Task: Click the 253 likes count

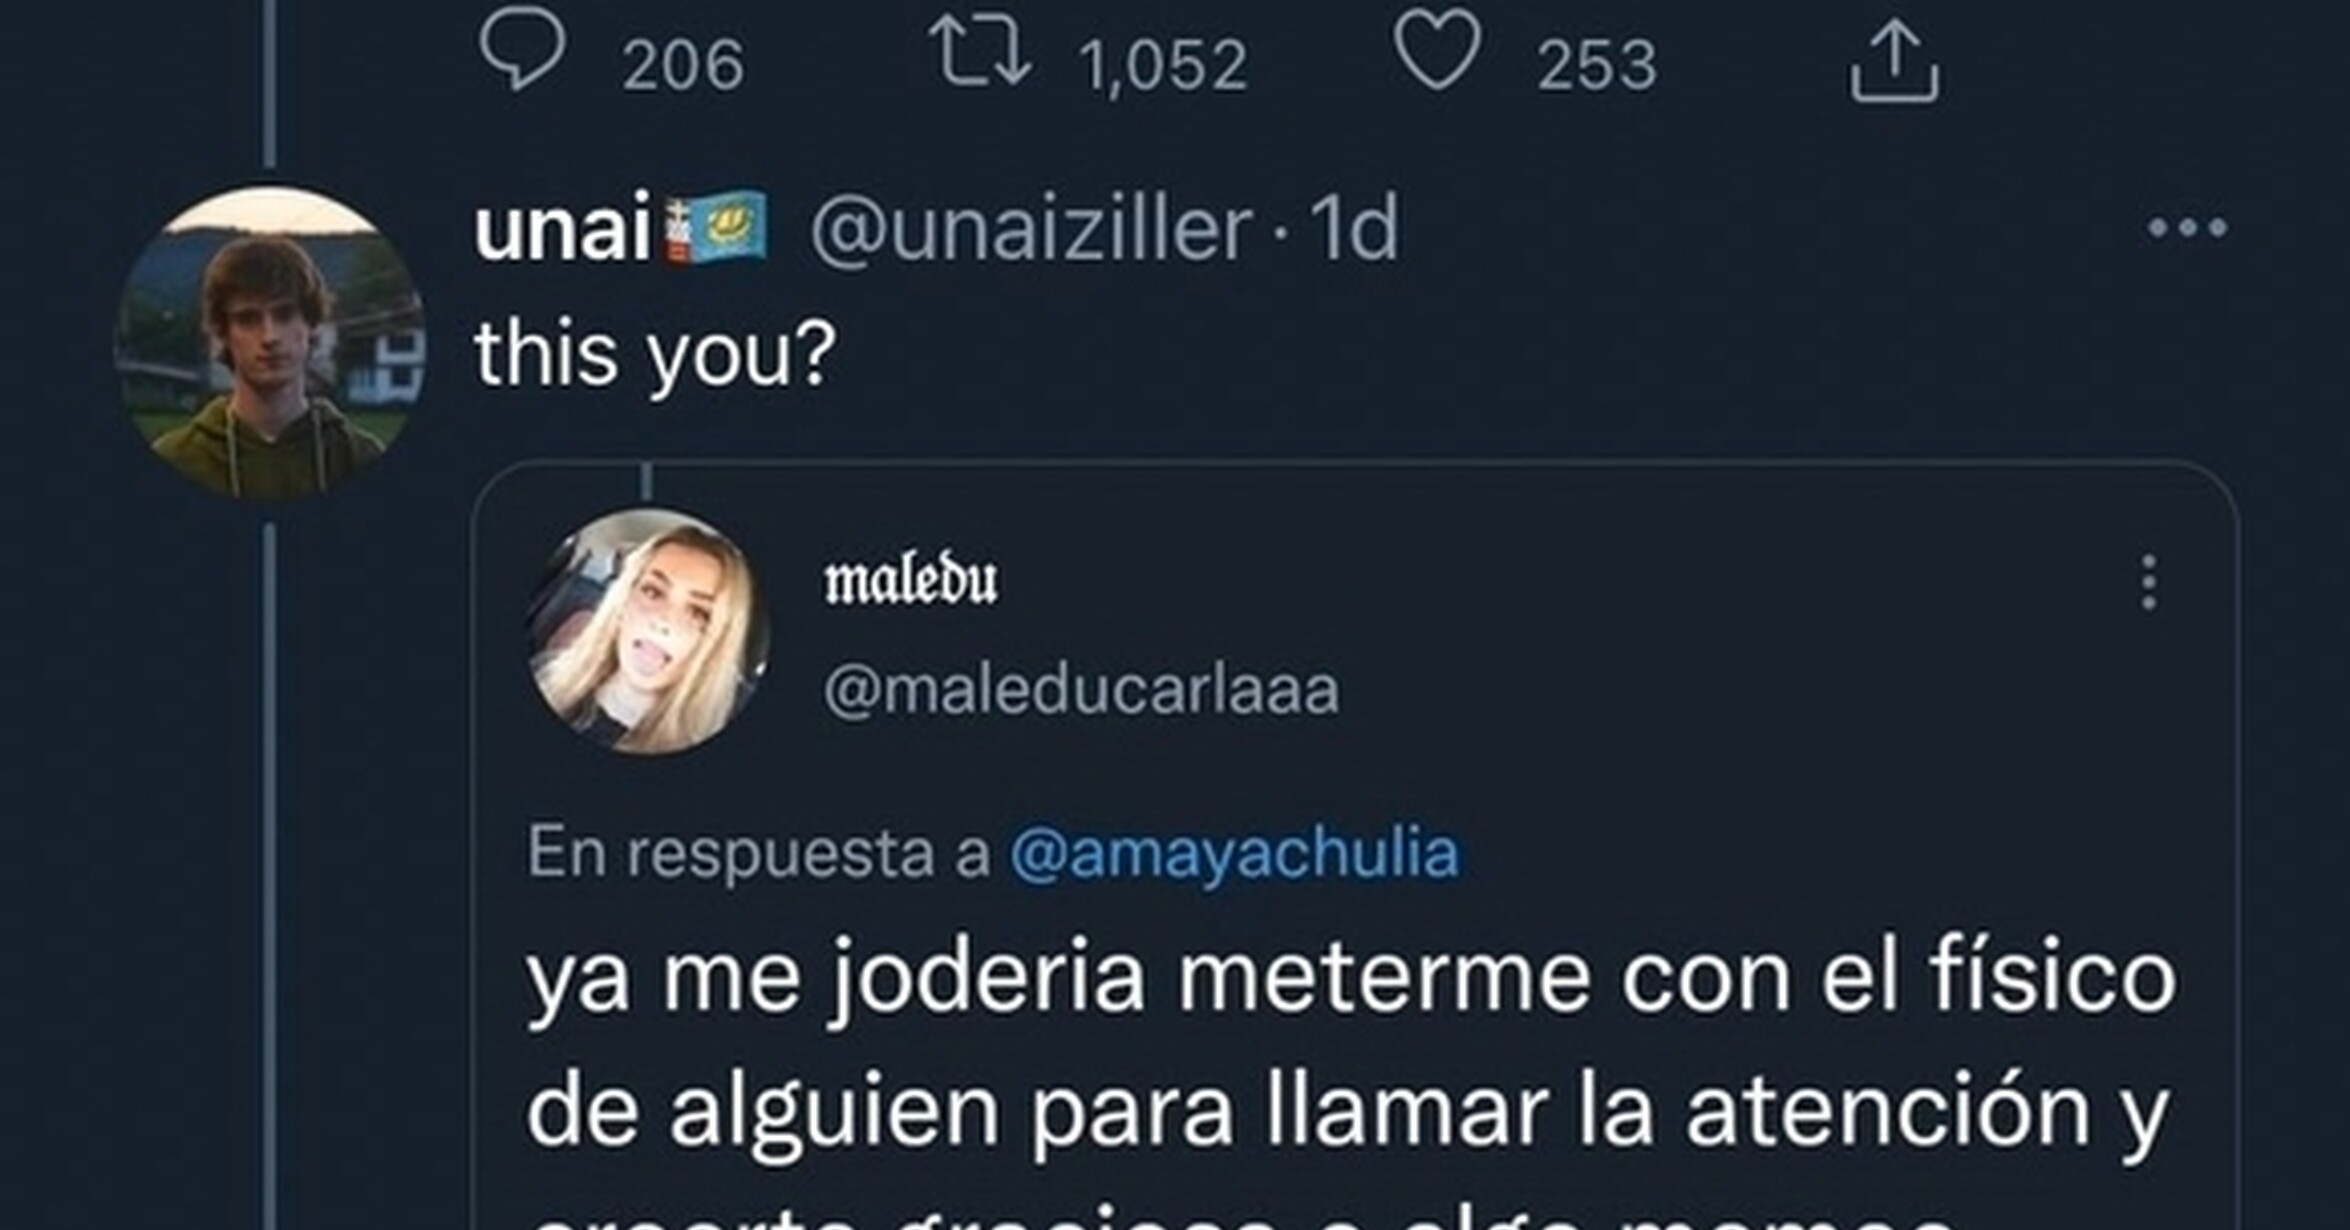Action: [x=1597, y=66]
